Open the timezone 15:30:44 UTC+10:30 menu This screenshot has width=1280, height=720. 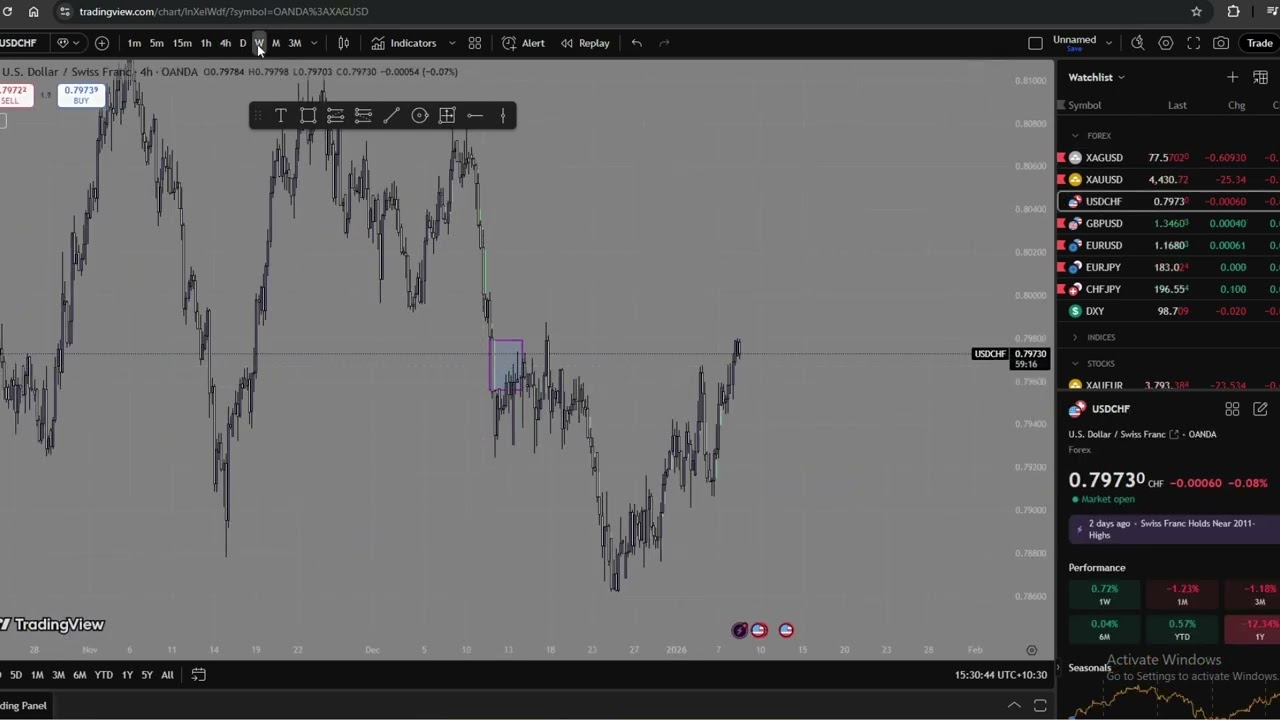coord(1001,675)
